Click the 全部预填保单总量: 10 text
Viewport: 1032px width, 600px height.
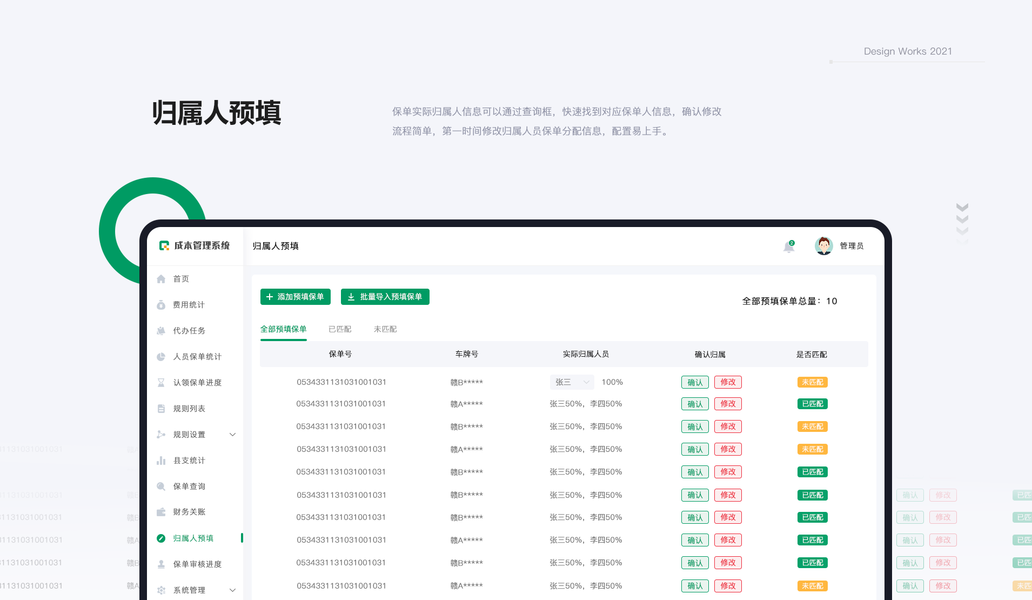pos(790,301)
